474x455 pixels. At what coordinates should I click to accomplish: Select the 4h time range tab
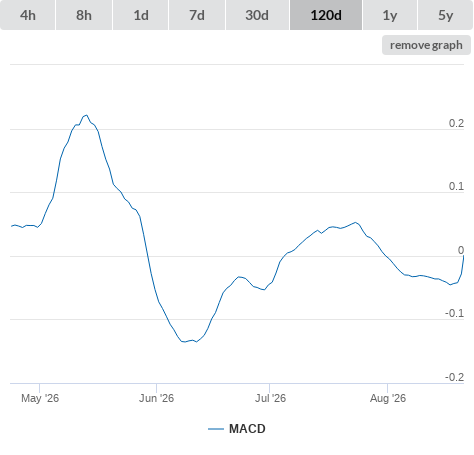[28, 15]
